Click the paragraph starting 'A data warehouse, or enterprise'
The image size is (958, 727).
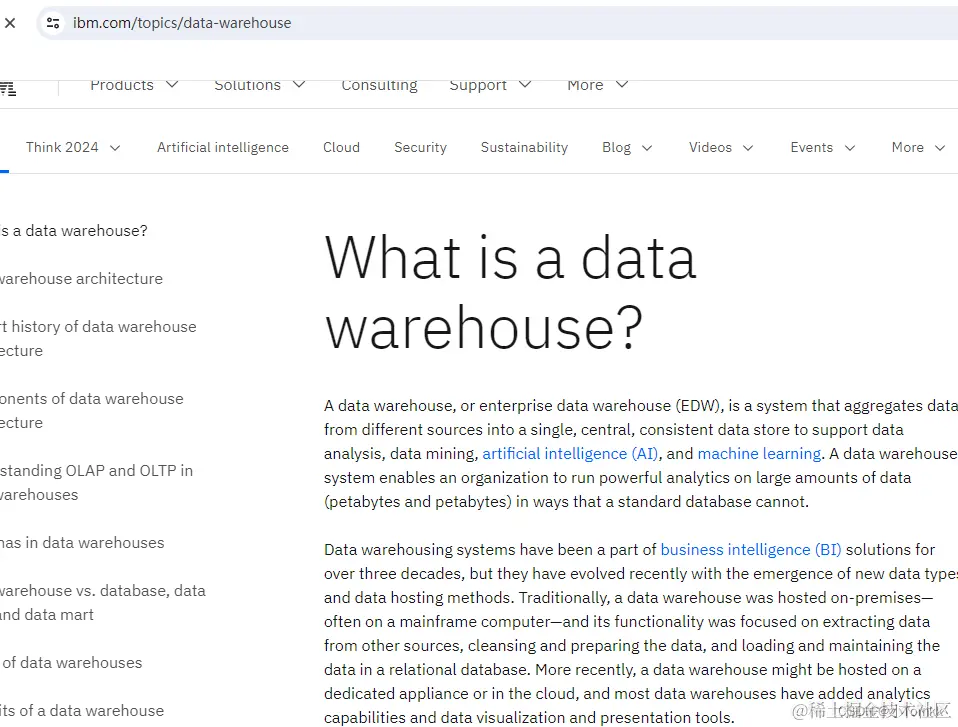640,454
